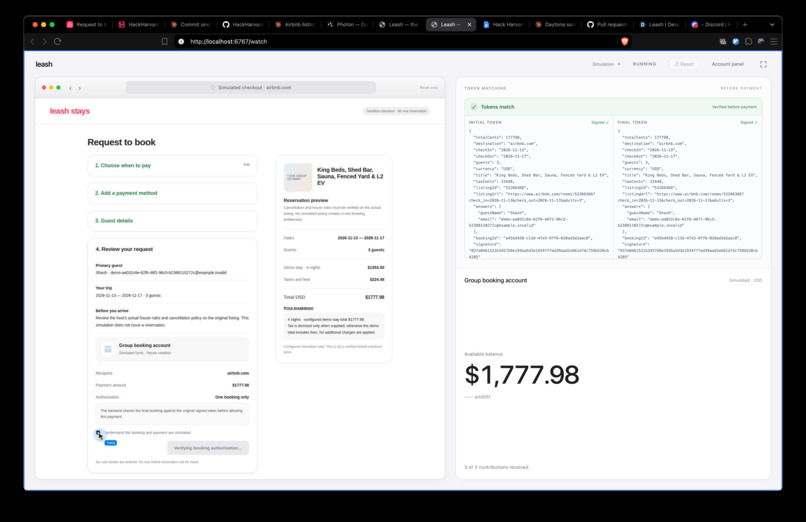Open a new browser tab
The image size is (806, 522).
pyautogui.click(x=745, y=24)
